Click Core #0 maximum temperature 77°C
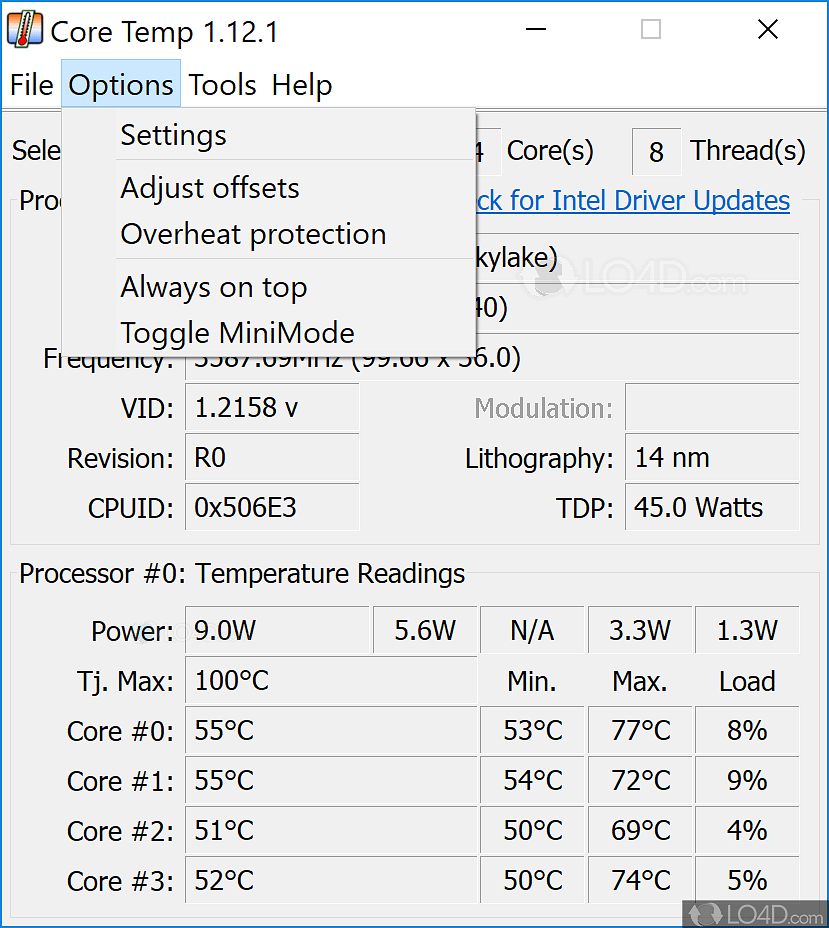 pos(640,730)
